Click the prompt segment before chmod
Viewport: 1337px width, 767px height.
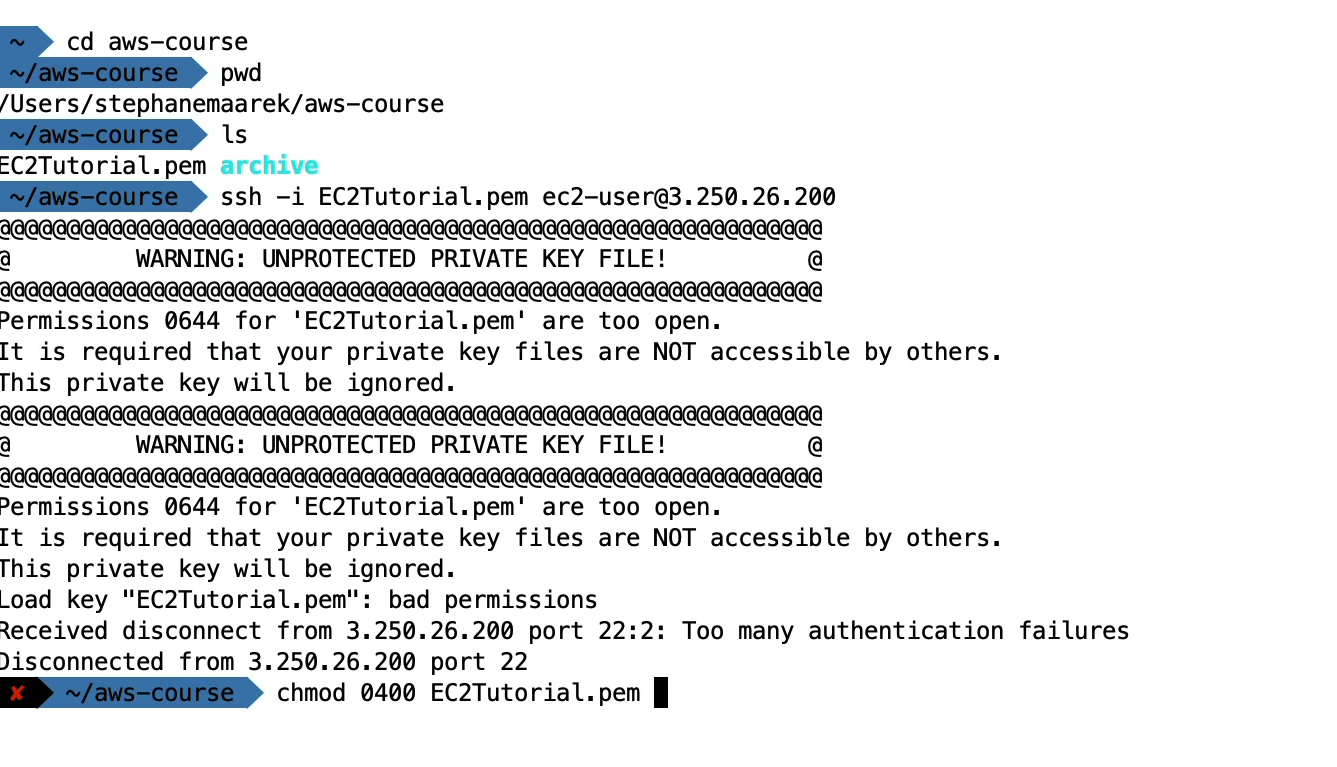point(150,693)
